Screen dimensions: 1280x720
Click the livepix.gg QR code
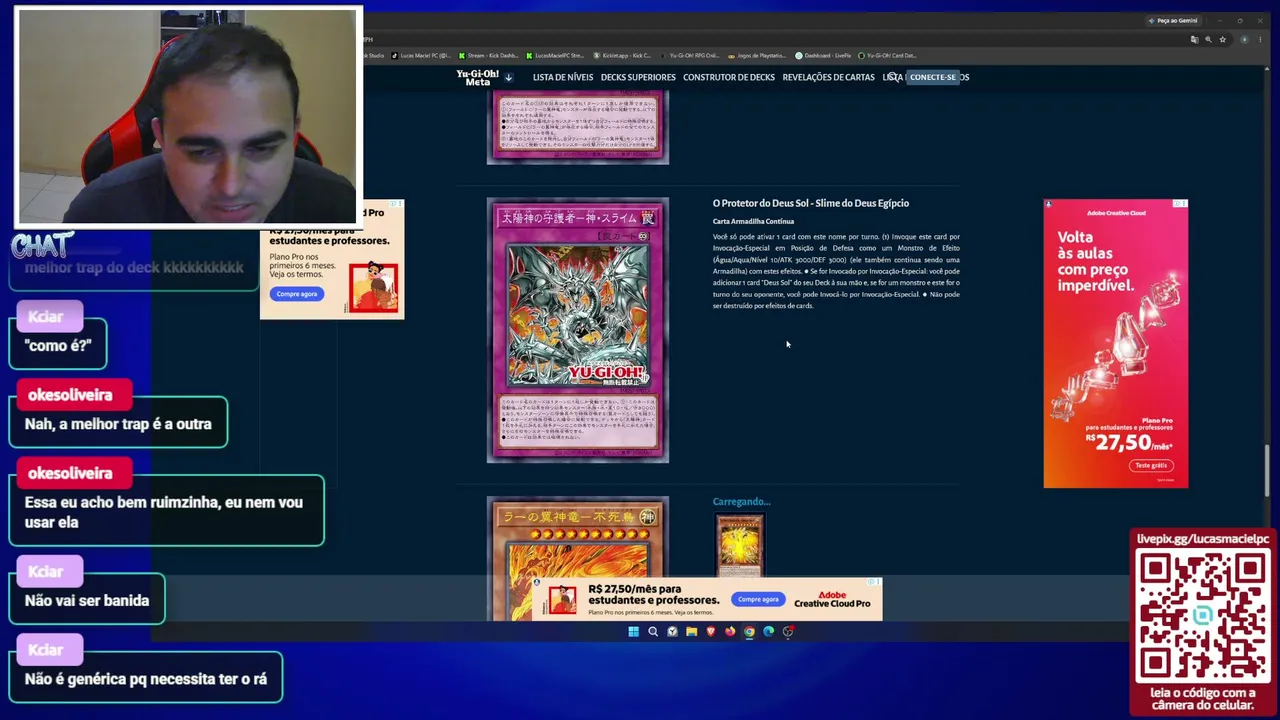[x=1203, y=615]
